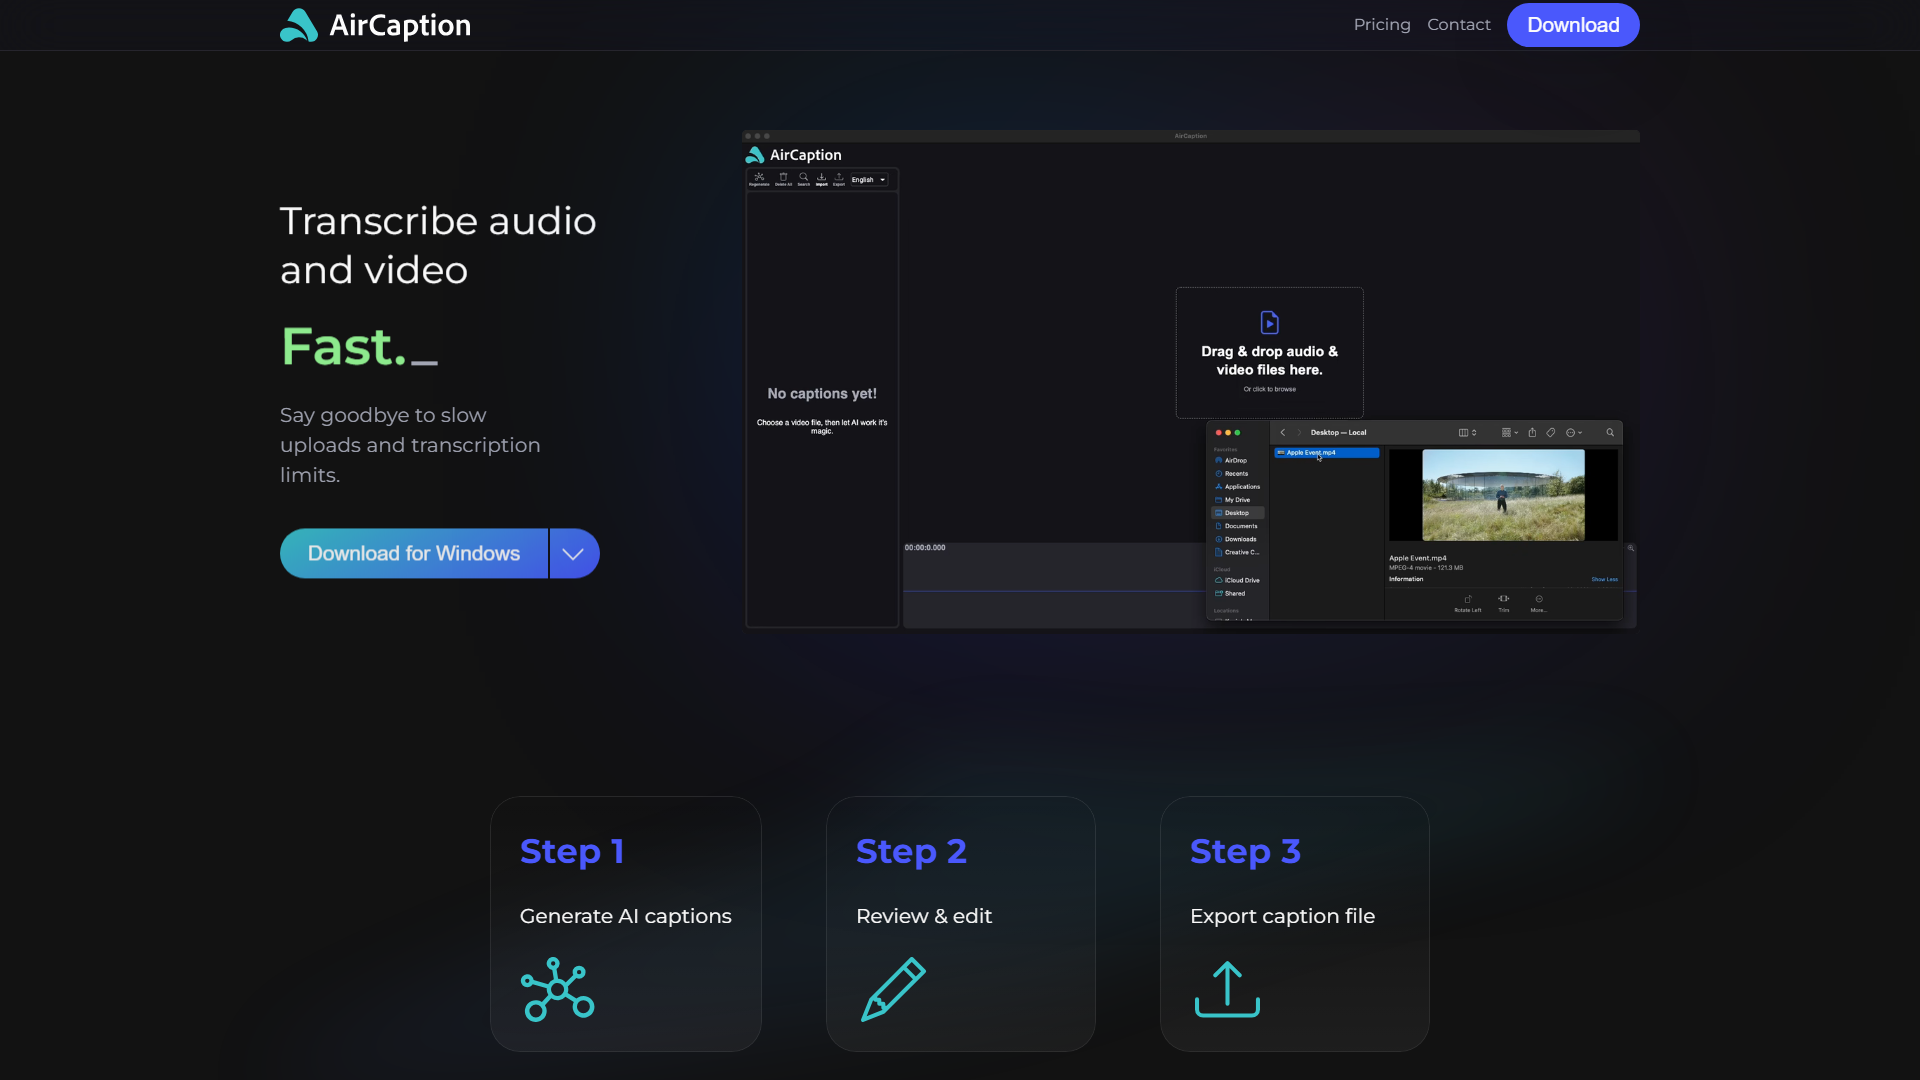Click the Step 3 upload arrow icon
Screen dimensions: 1920x1080
(x=1227, y=989)
